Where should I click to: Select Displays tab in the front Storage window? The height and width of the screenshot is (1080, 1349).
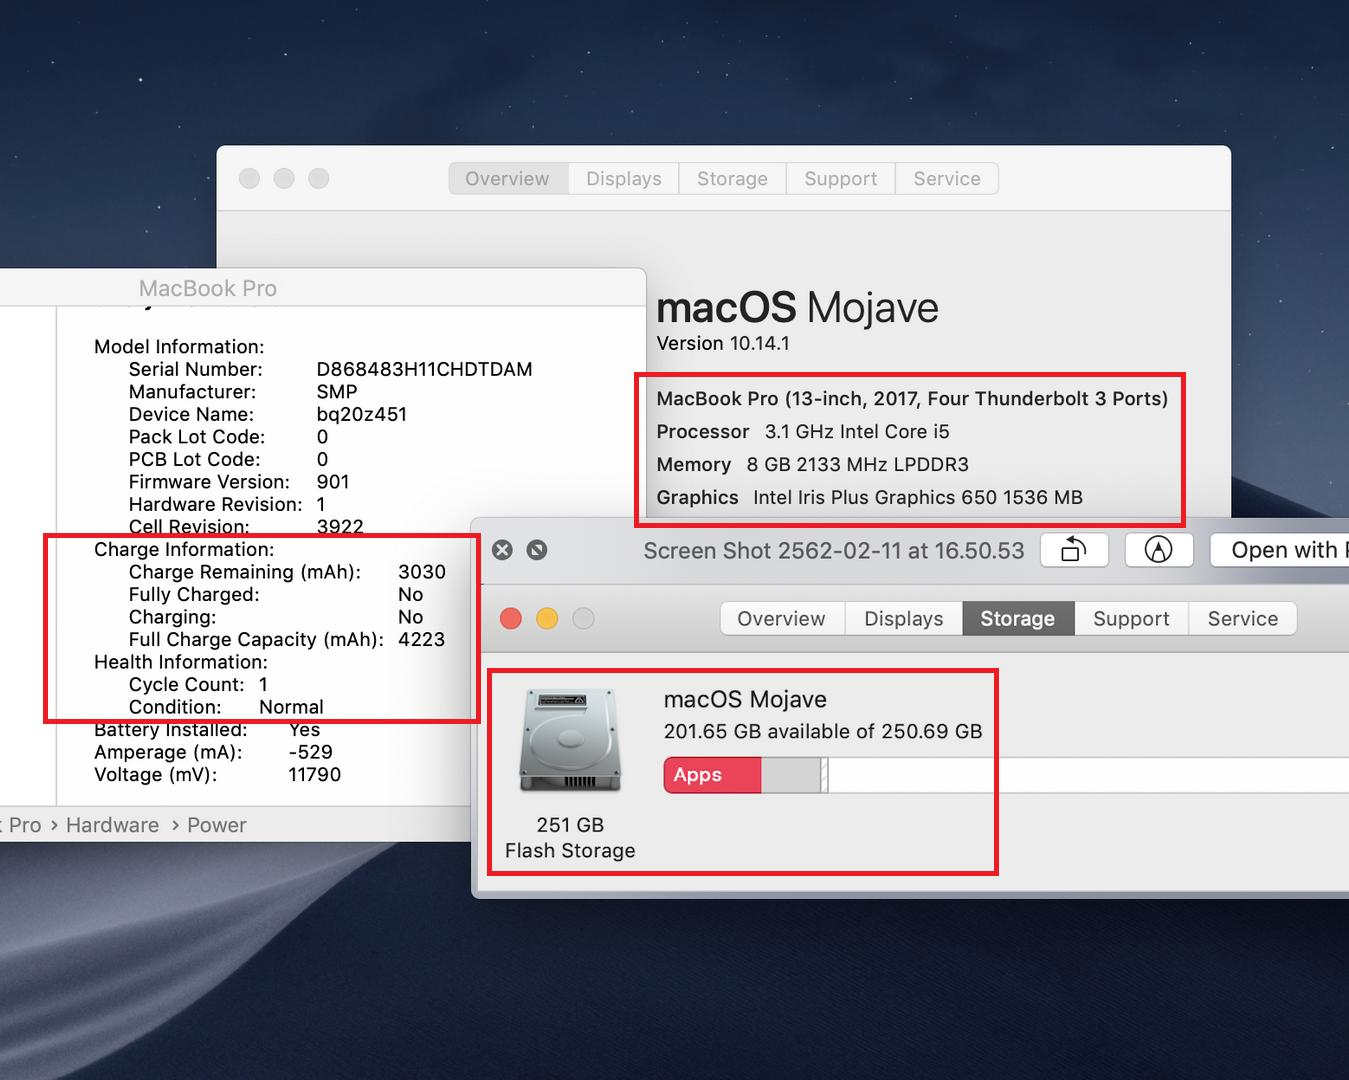pyautogui.click(x=904, y=619)
